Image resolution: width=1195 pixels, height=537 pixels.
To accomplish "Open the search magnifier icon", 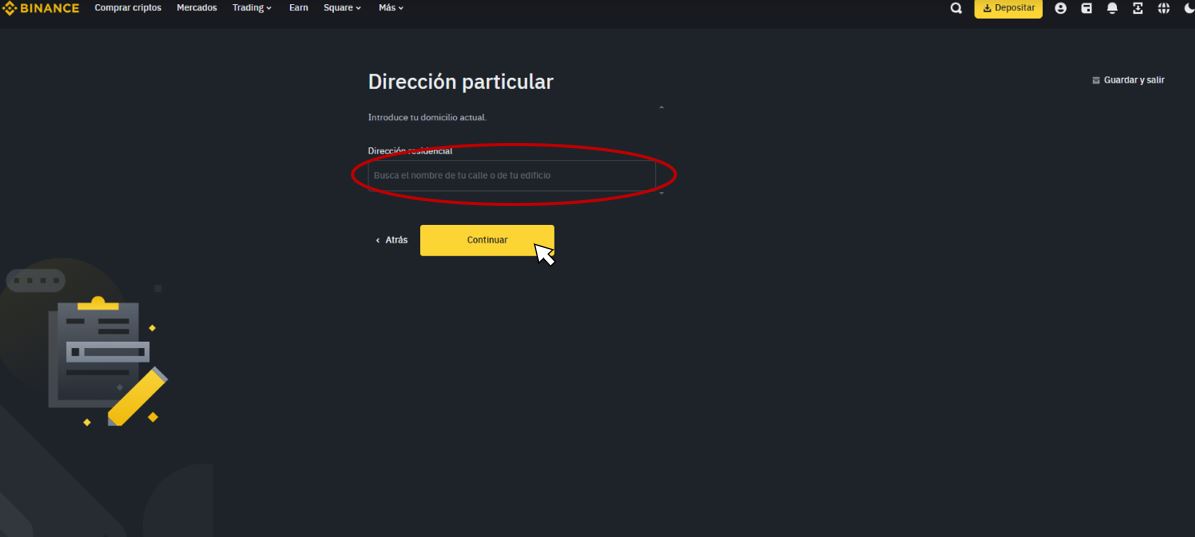I will pyautogui.click(x=956, y=8).
